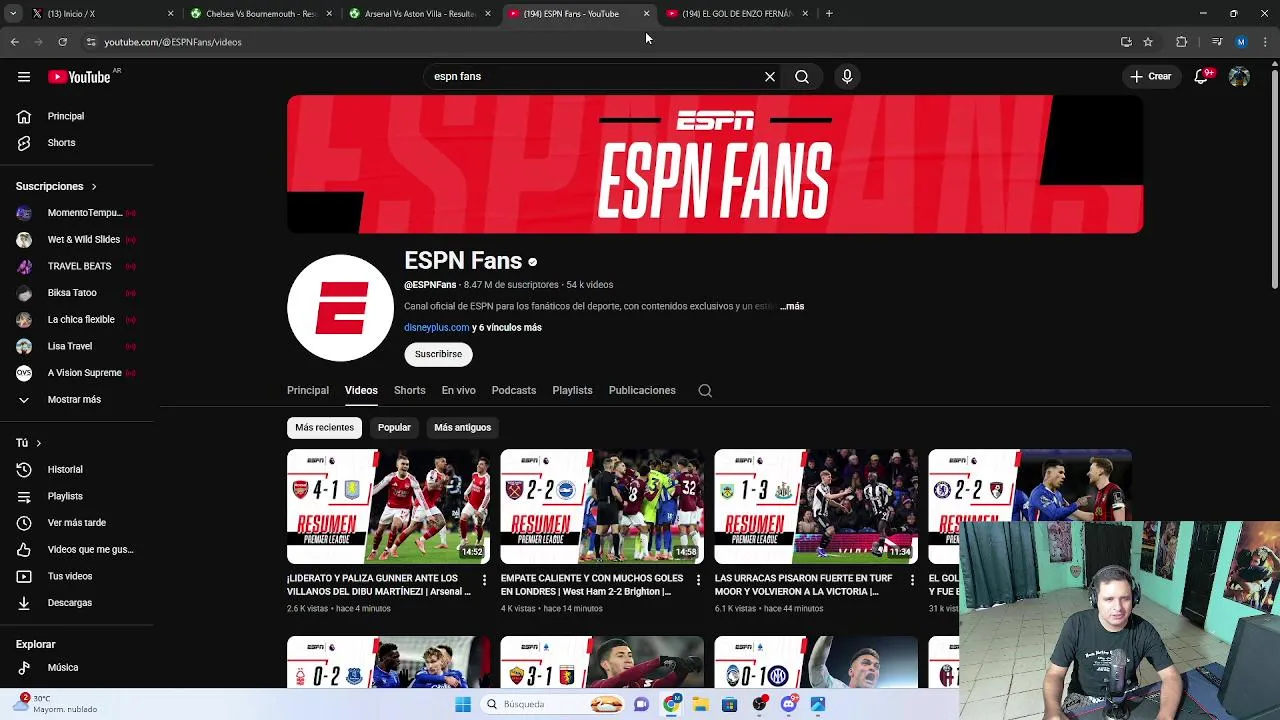Switch to channel Principal tab
Viewport: 1280px width, 720px height.
click(x=308, y=390)
